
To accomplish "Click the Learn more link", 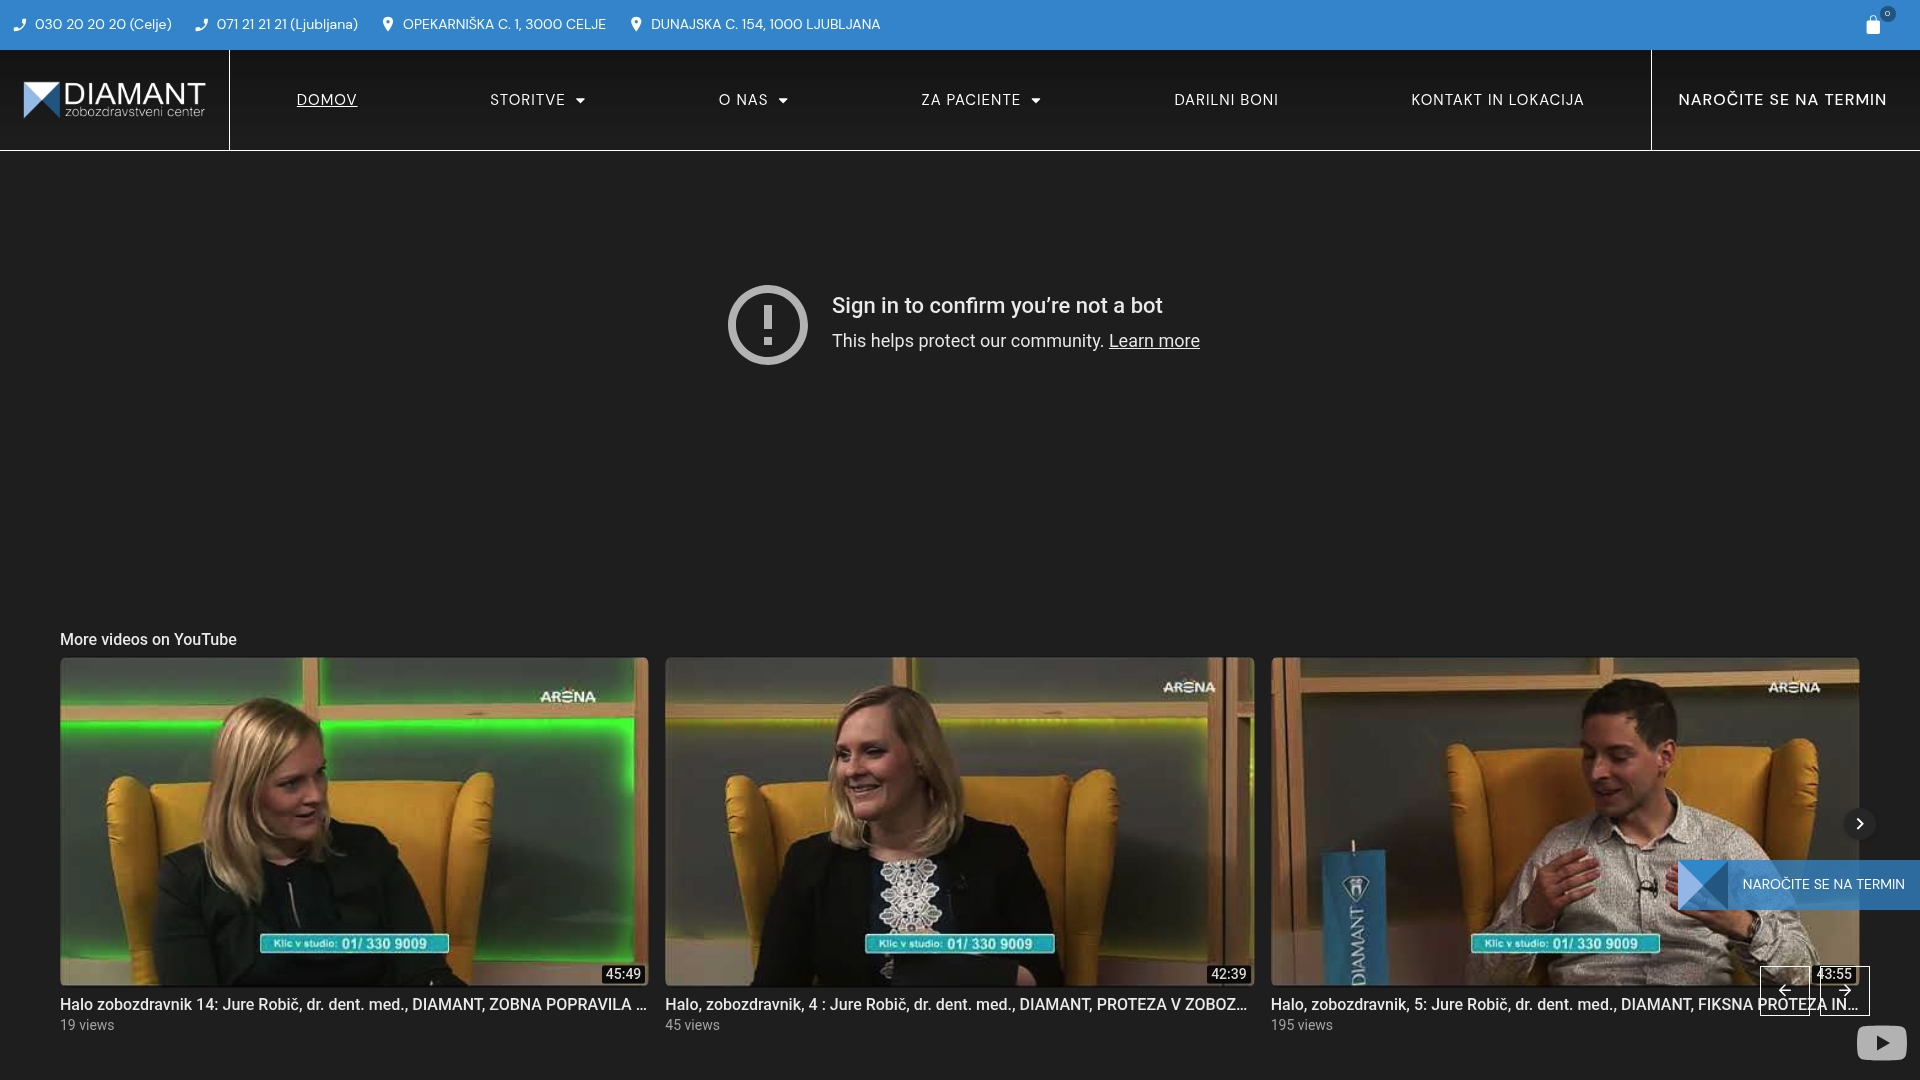I will pyautogui.click(x=1154, y=341).
